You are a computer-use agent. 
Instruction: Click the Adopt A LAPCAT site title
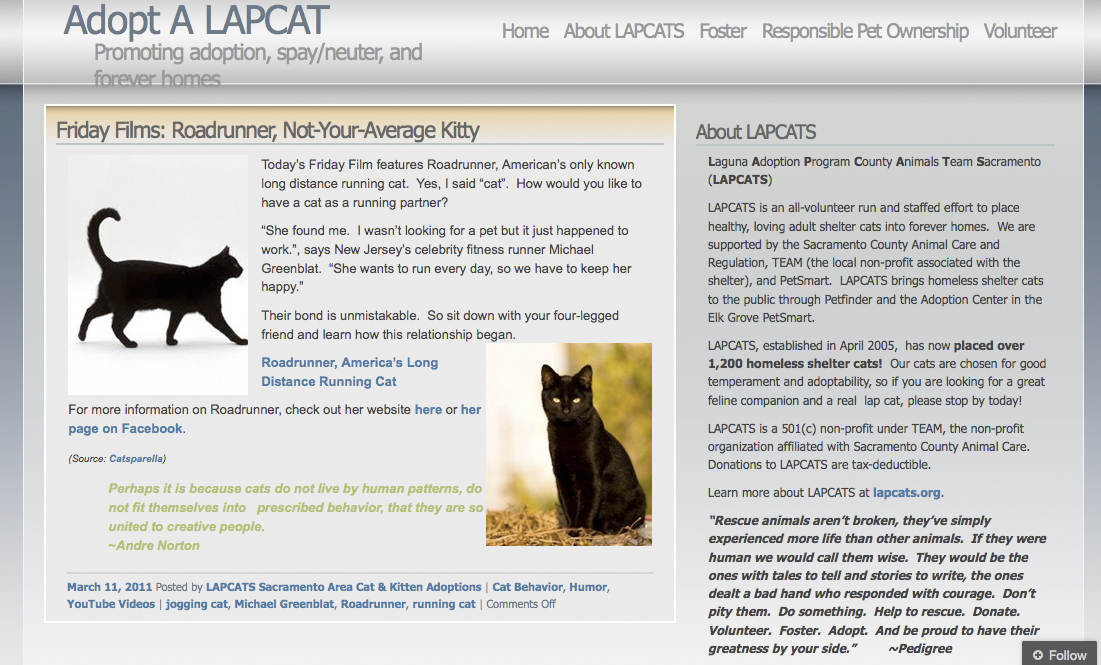pos(196,20)
